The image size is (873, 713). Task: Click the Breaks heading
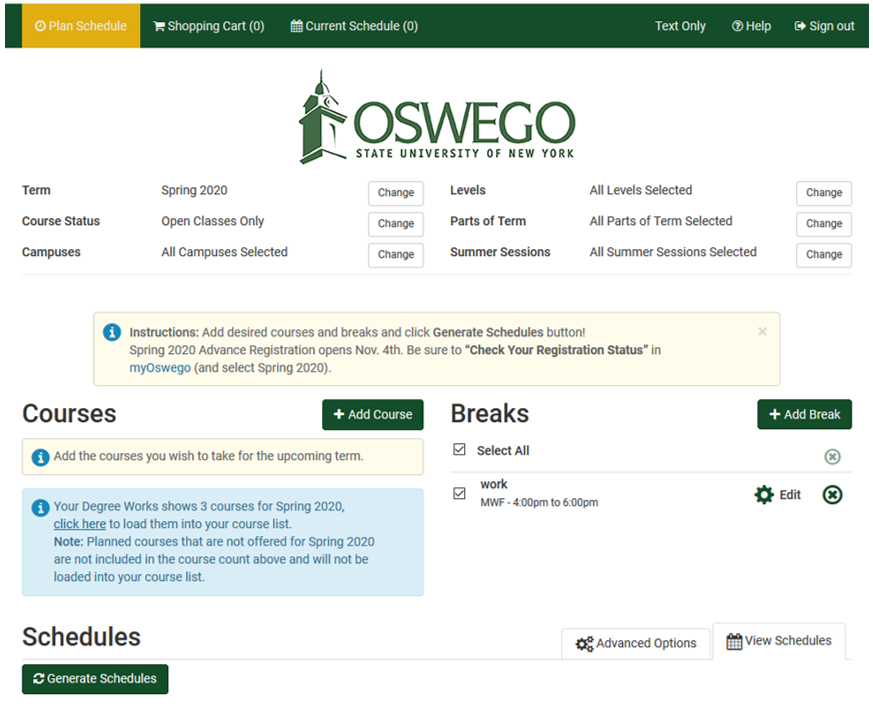(490, 414)
